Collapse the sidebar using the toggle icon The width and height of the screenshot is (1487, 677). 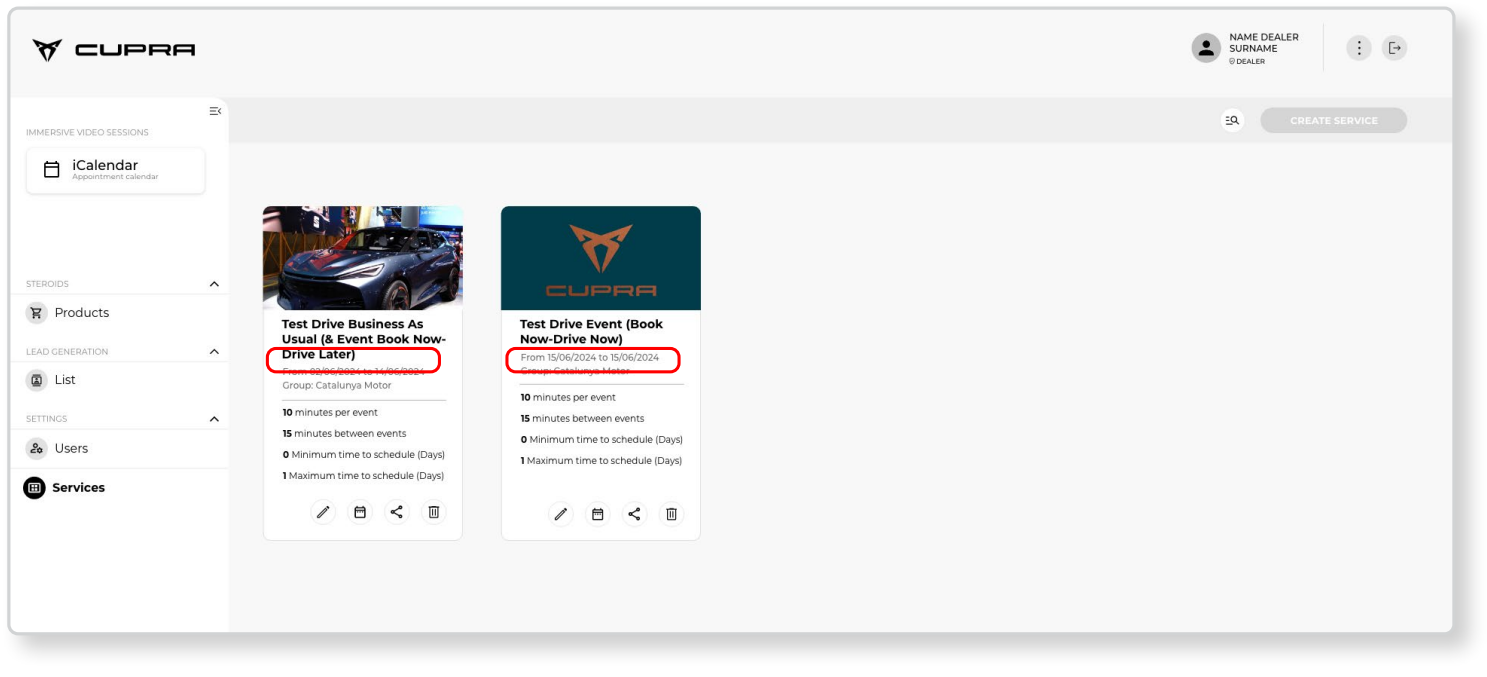click(214, 111)
